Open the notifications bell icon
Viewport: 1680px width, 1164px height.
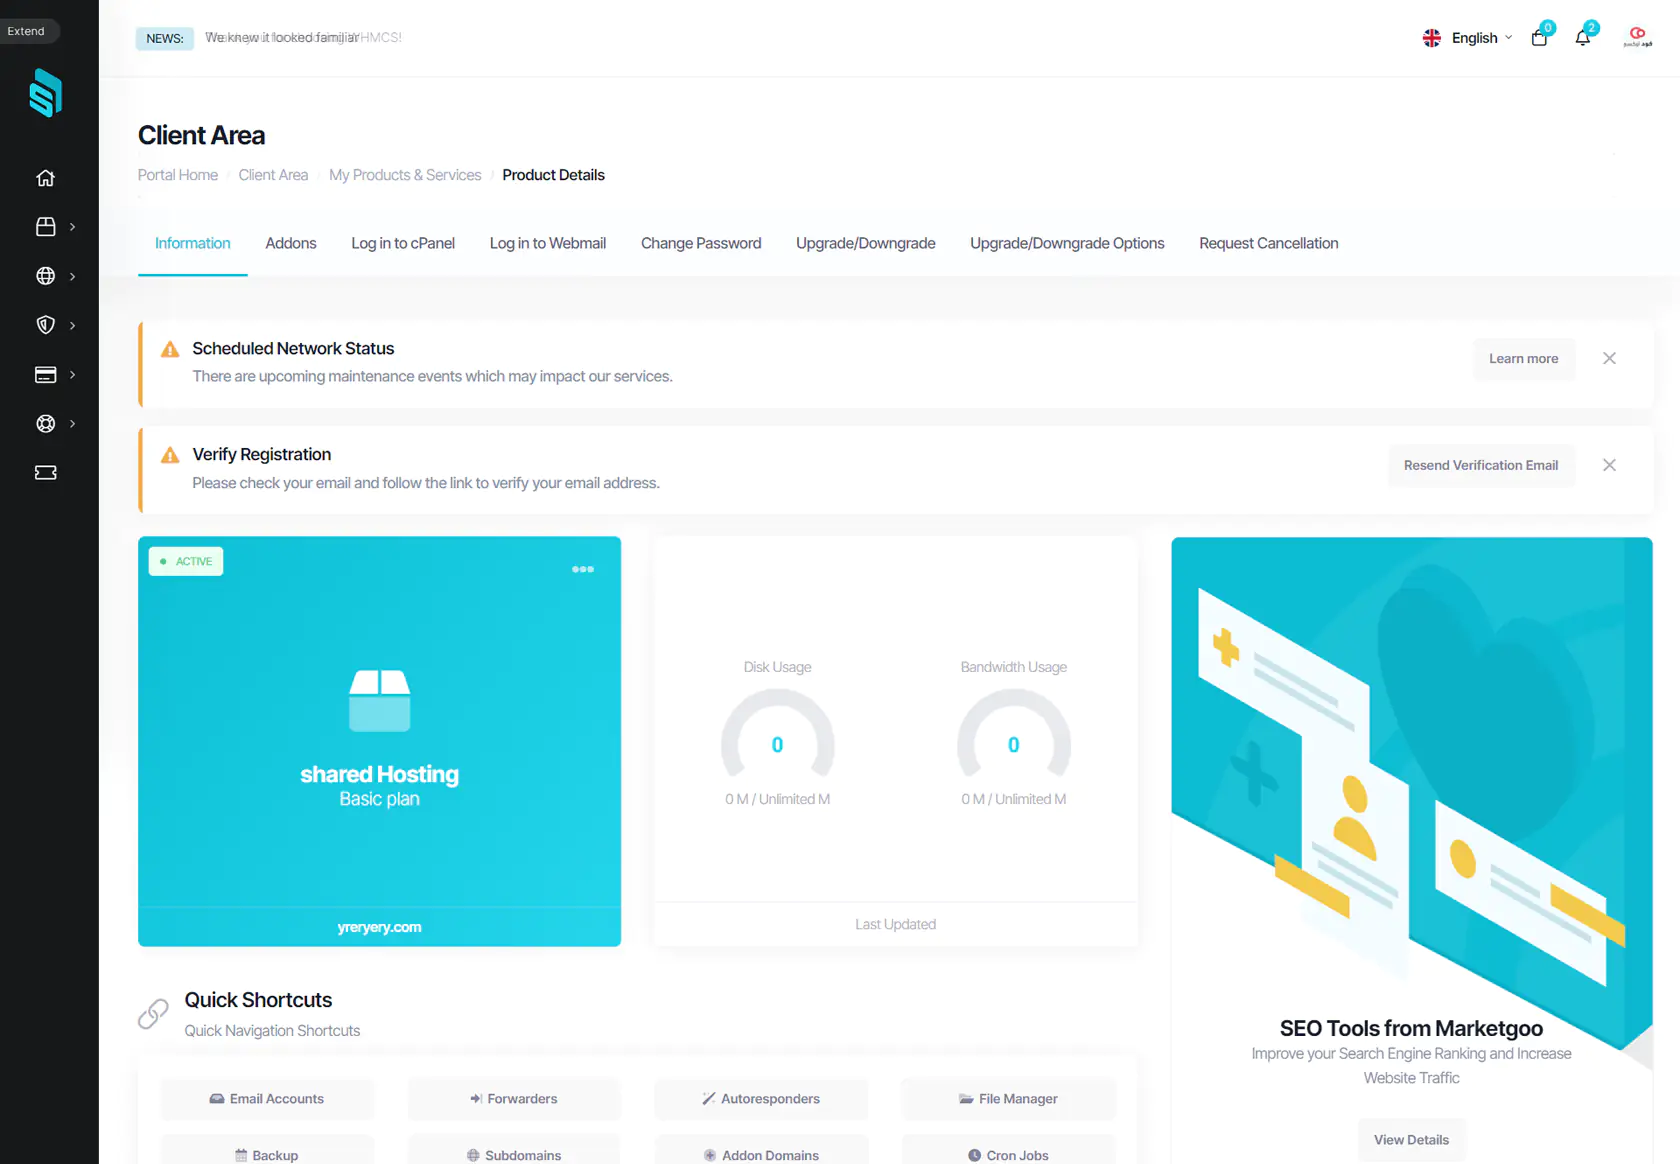tap(1582, 38)
